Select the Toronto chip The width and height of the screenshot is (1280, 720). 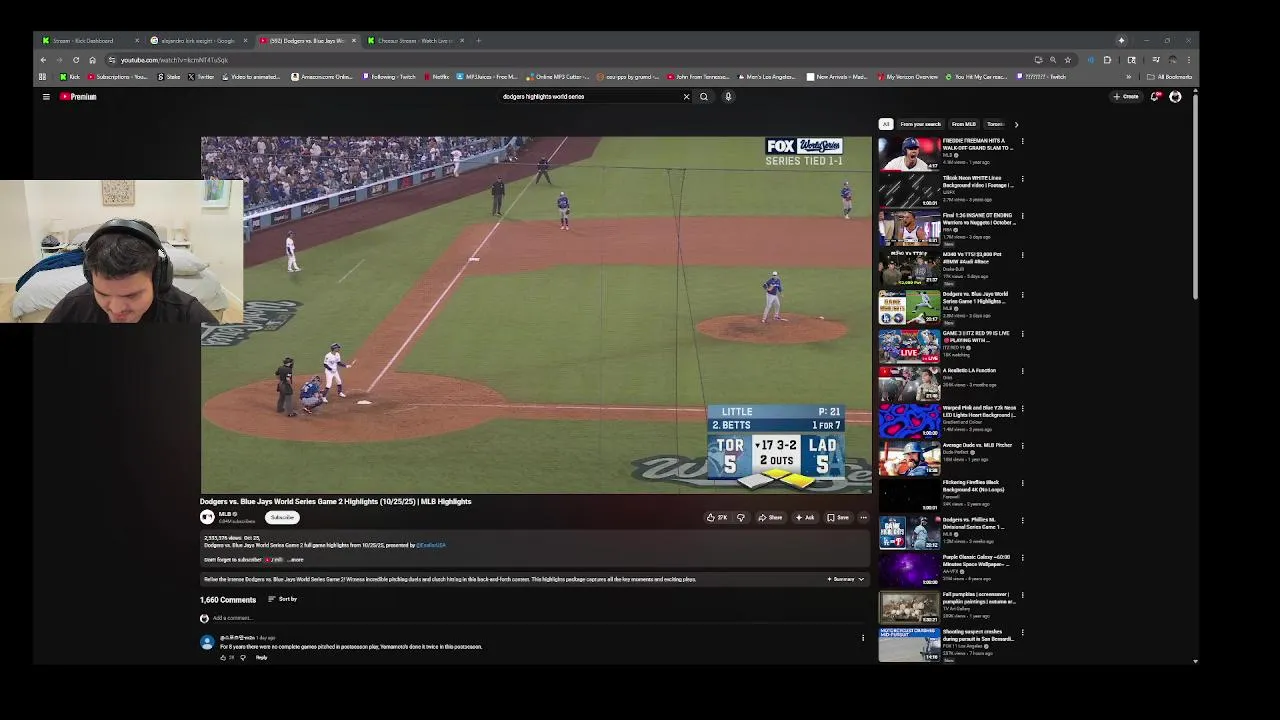click(994, 124)
